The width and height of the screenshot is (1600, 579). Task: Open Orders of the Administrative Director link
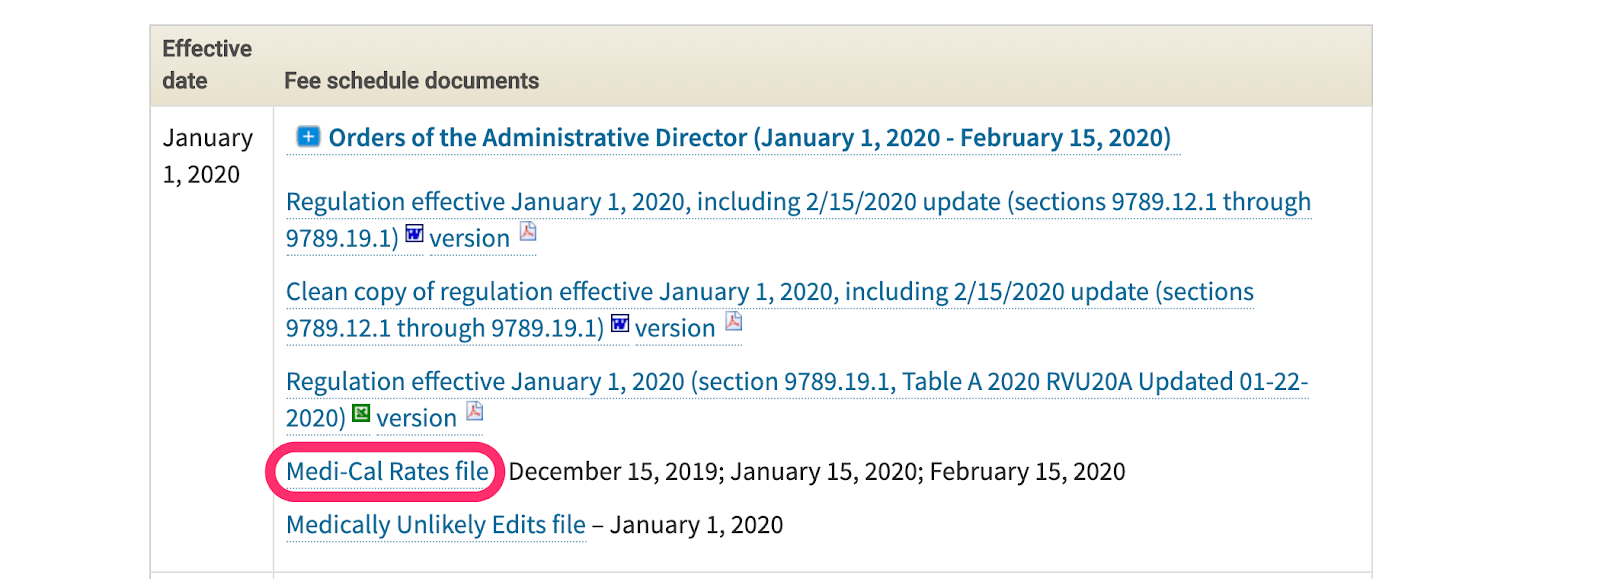[749, 138]
